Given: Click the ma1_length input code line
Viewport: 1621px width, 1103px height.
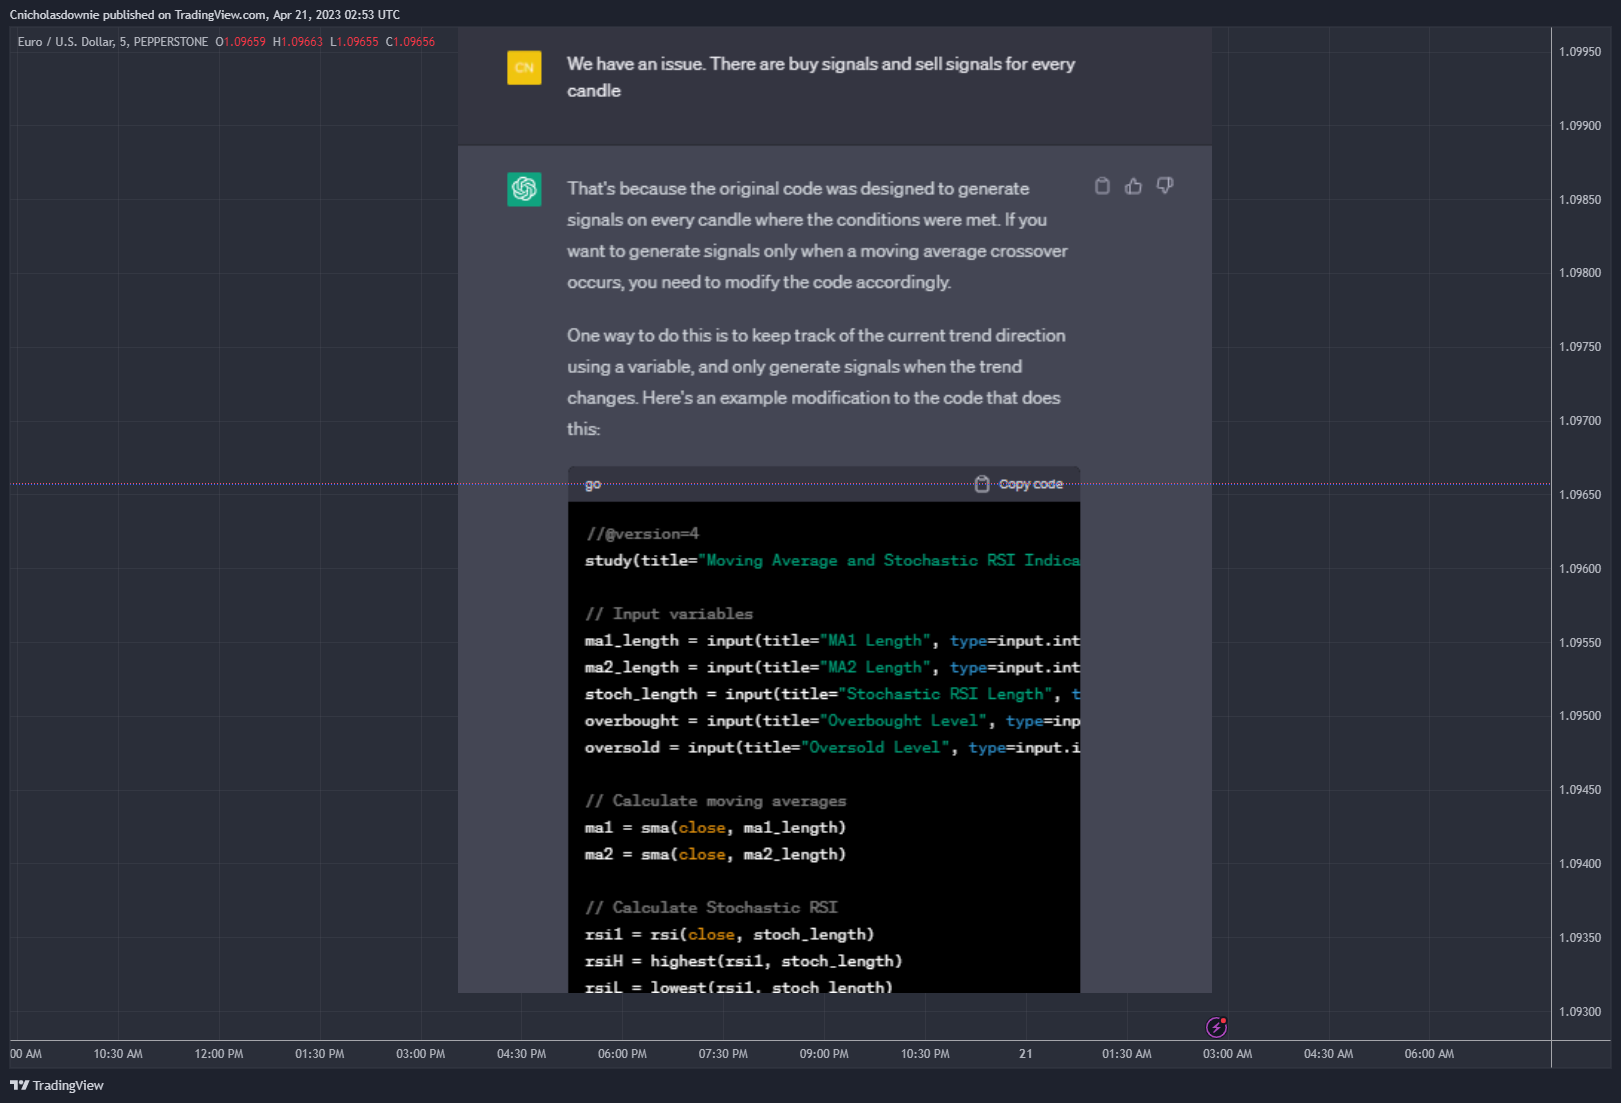Looking at the screenshot, I should 832,641.
